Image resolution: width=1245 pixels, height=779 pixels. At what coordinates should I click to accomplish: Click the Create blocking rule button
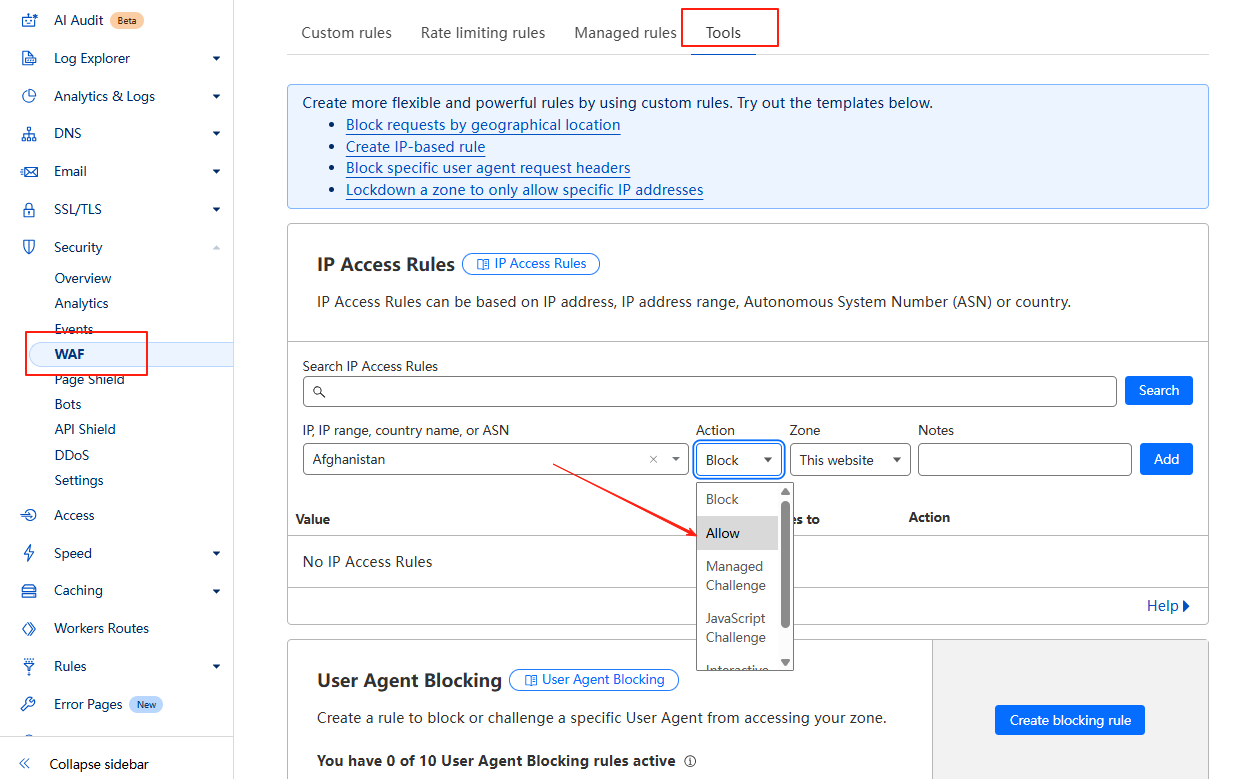[x=1069, y=720]
